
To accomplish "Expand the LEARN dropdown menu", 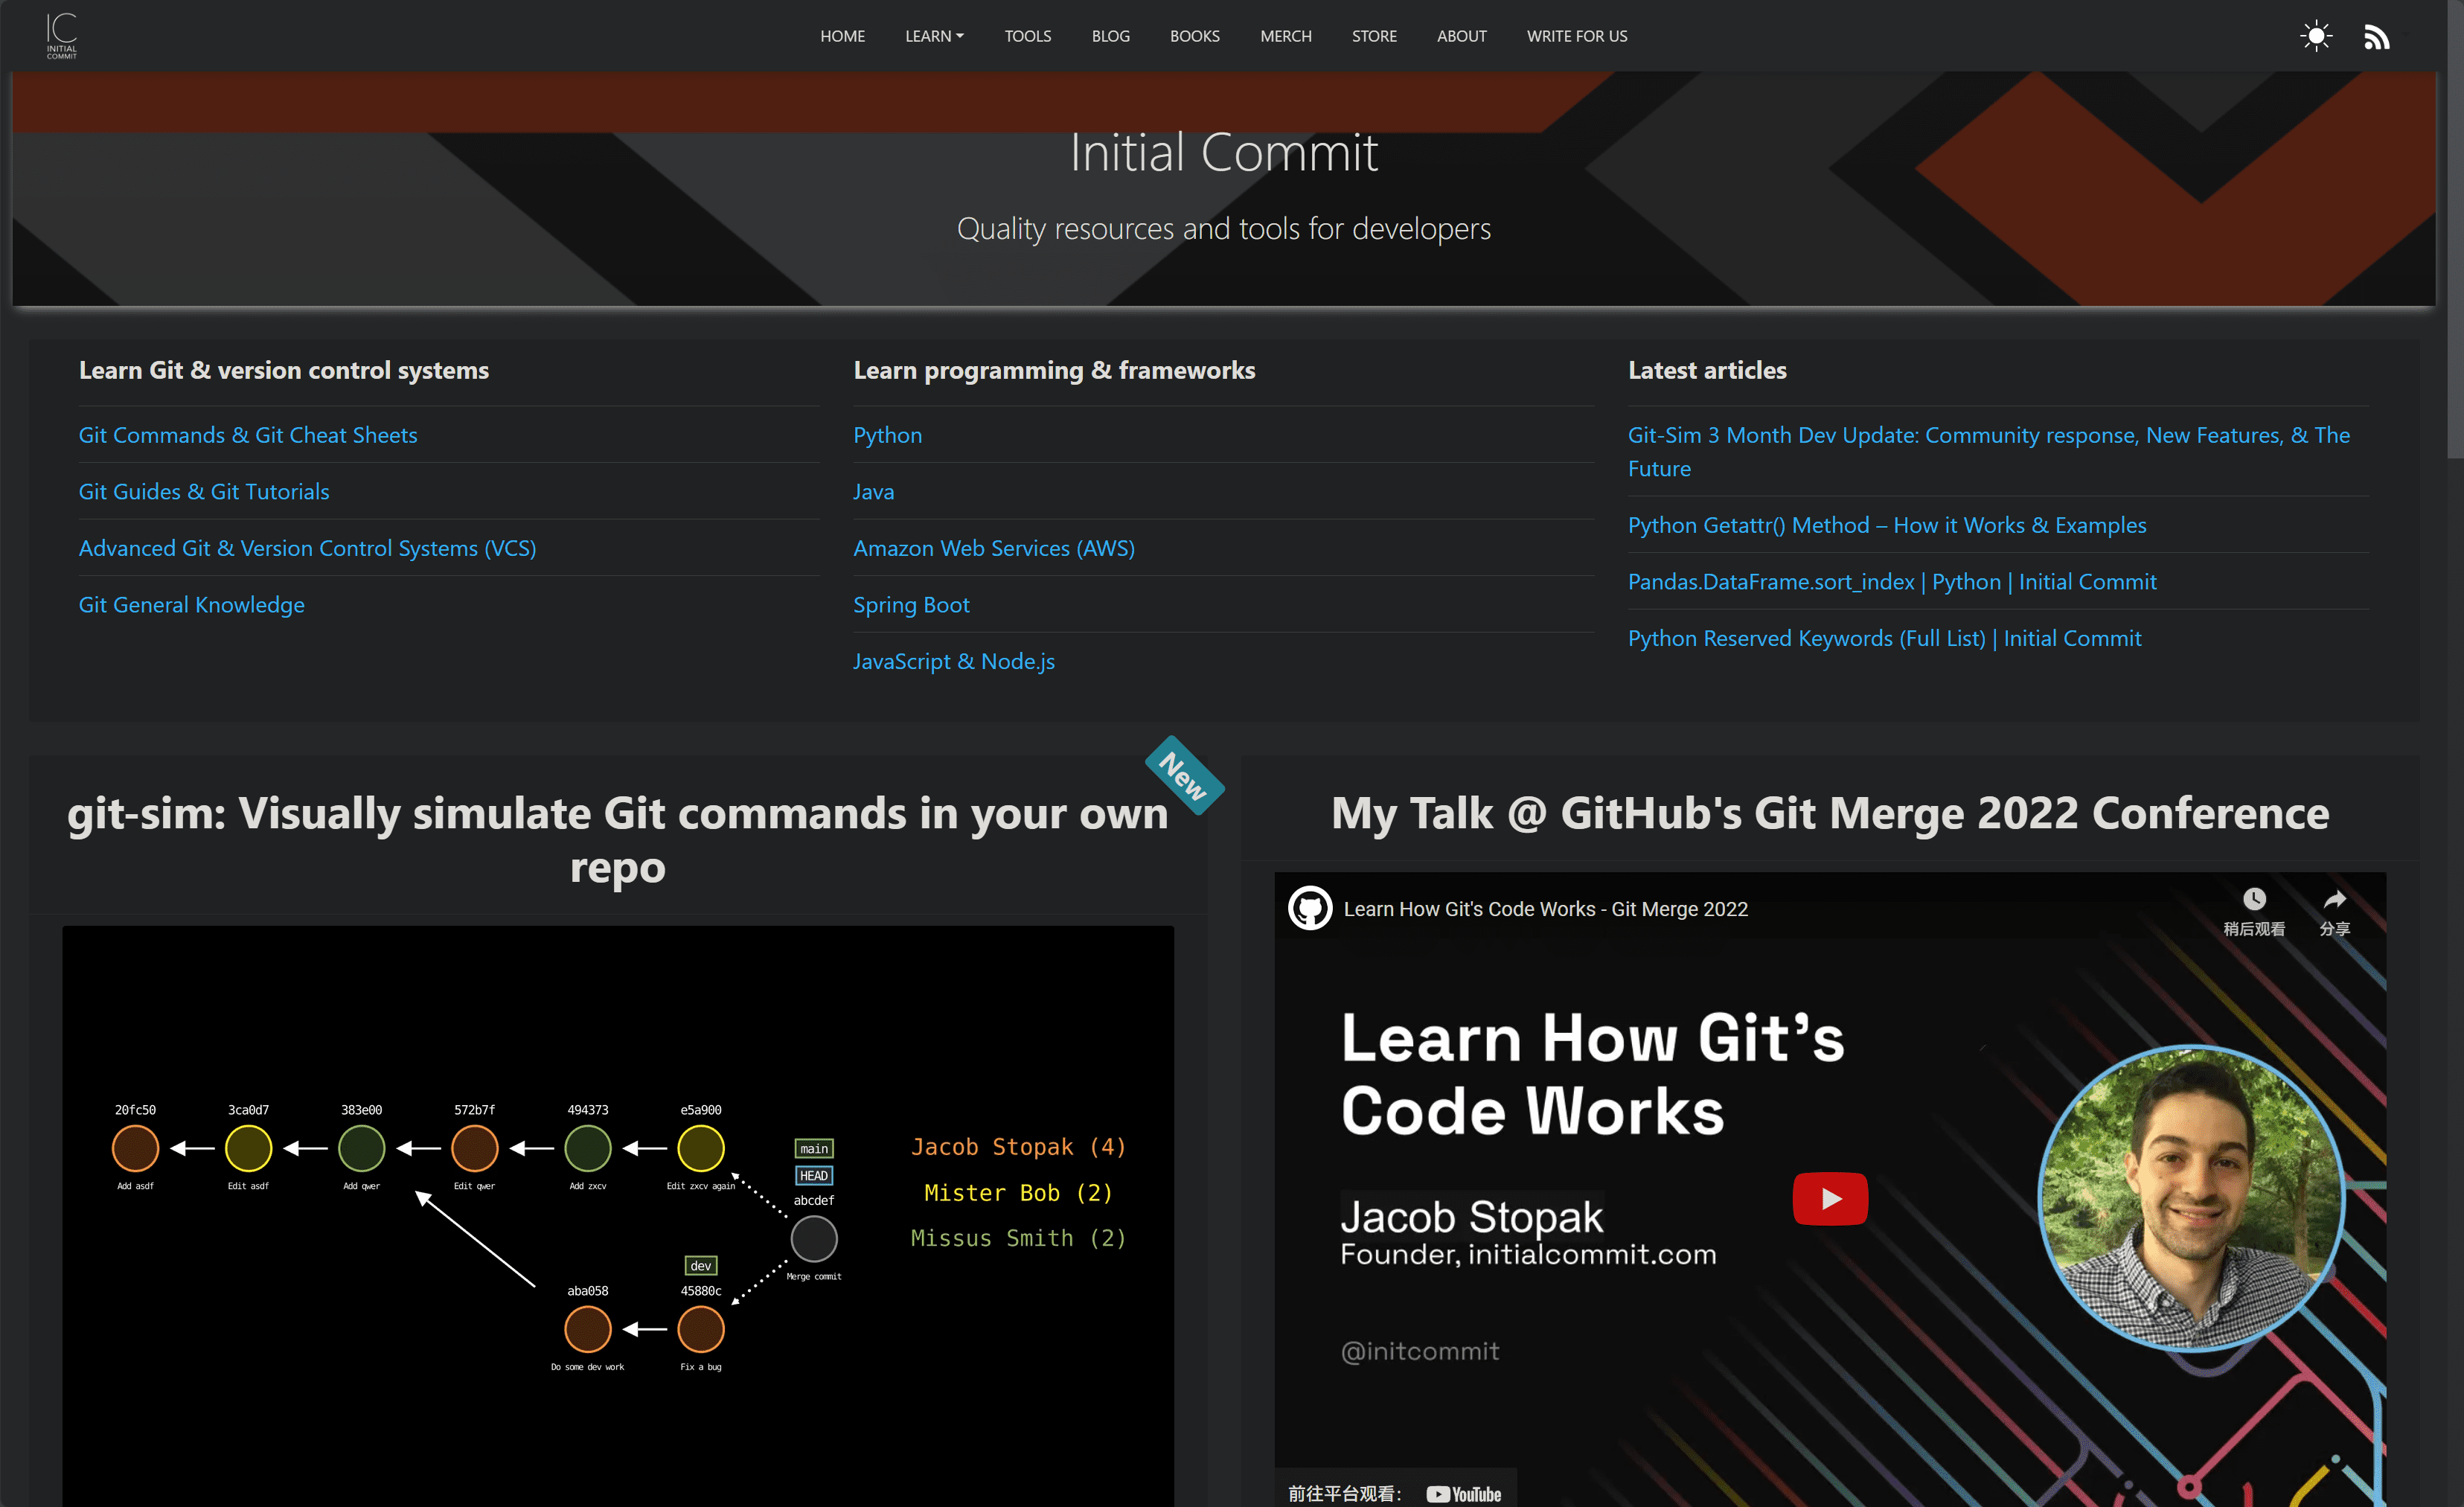I will pos(934,35).
